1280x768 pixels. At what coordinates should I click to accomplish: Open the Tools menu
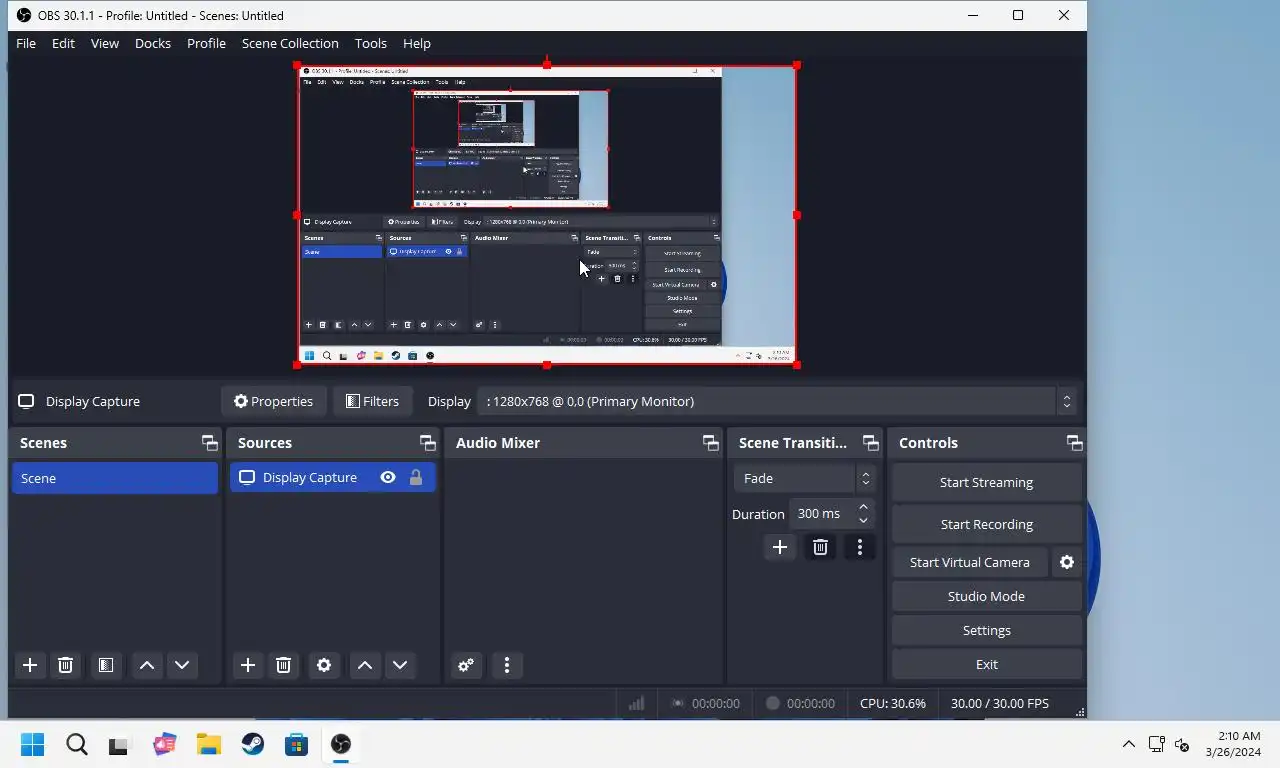[x=371, y=43]
